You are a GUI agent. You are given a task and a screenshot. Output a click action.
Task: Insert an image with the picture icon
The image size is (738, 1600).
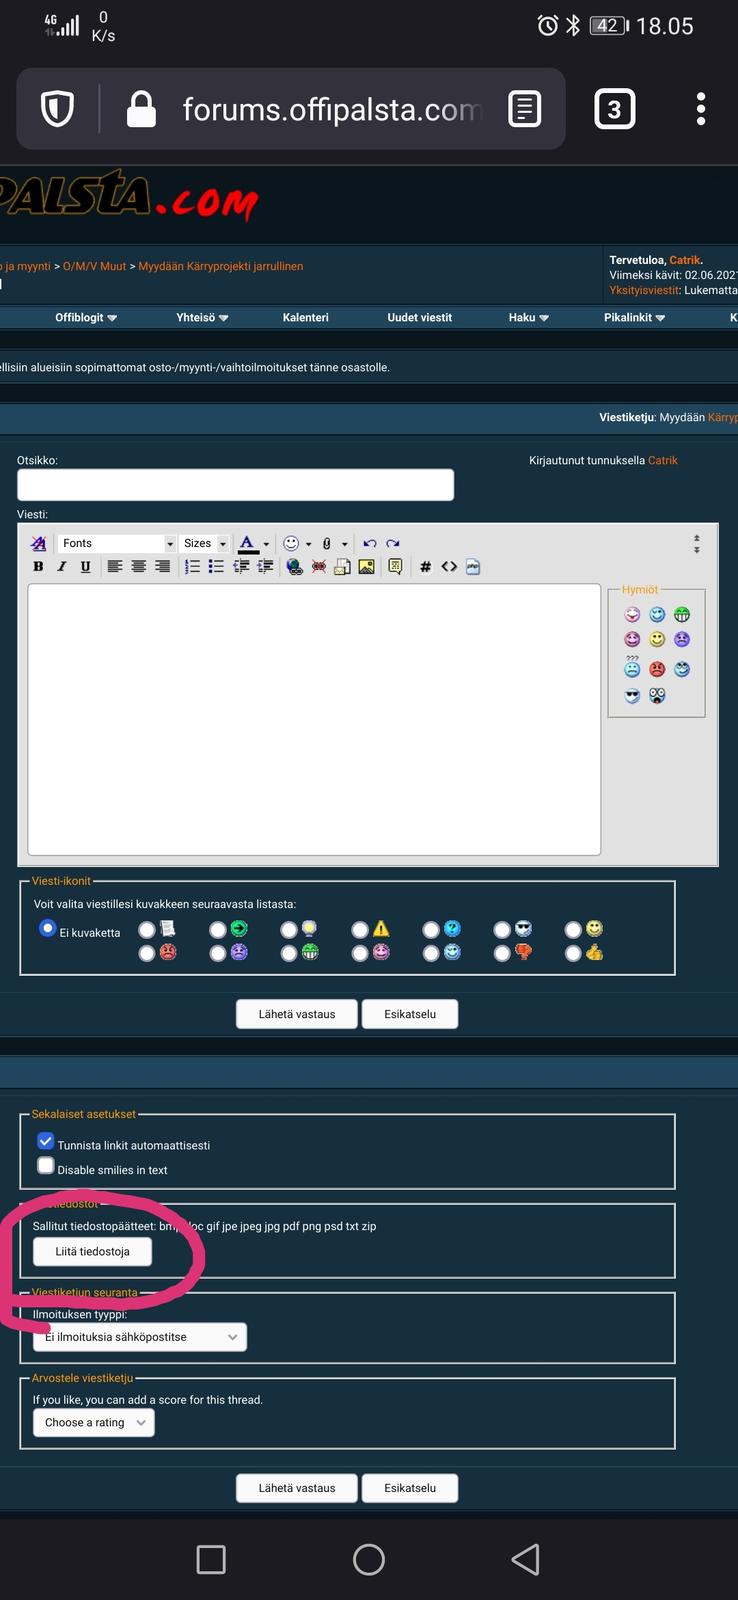coord(367,567)
